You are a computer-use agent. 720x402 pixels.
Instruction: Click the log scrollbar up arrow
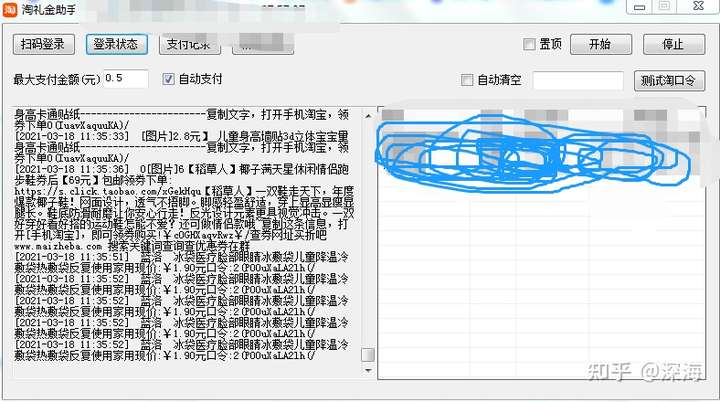point(368,116)
